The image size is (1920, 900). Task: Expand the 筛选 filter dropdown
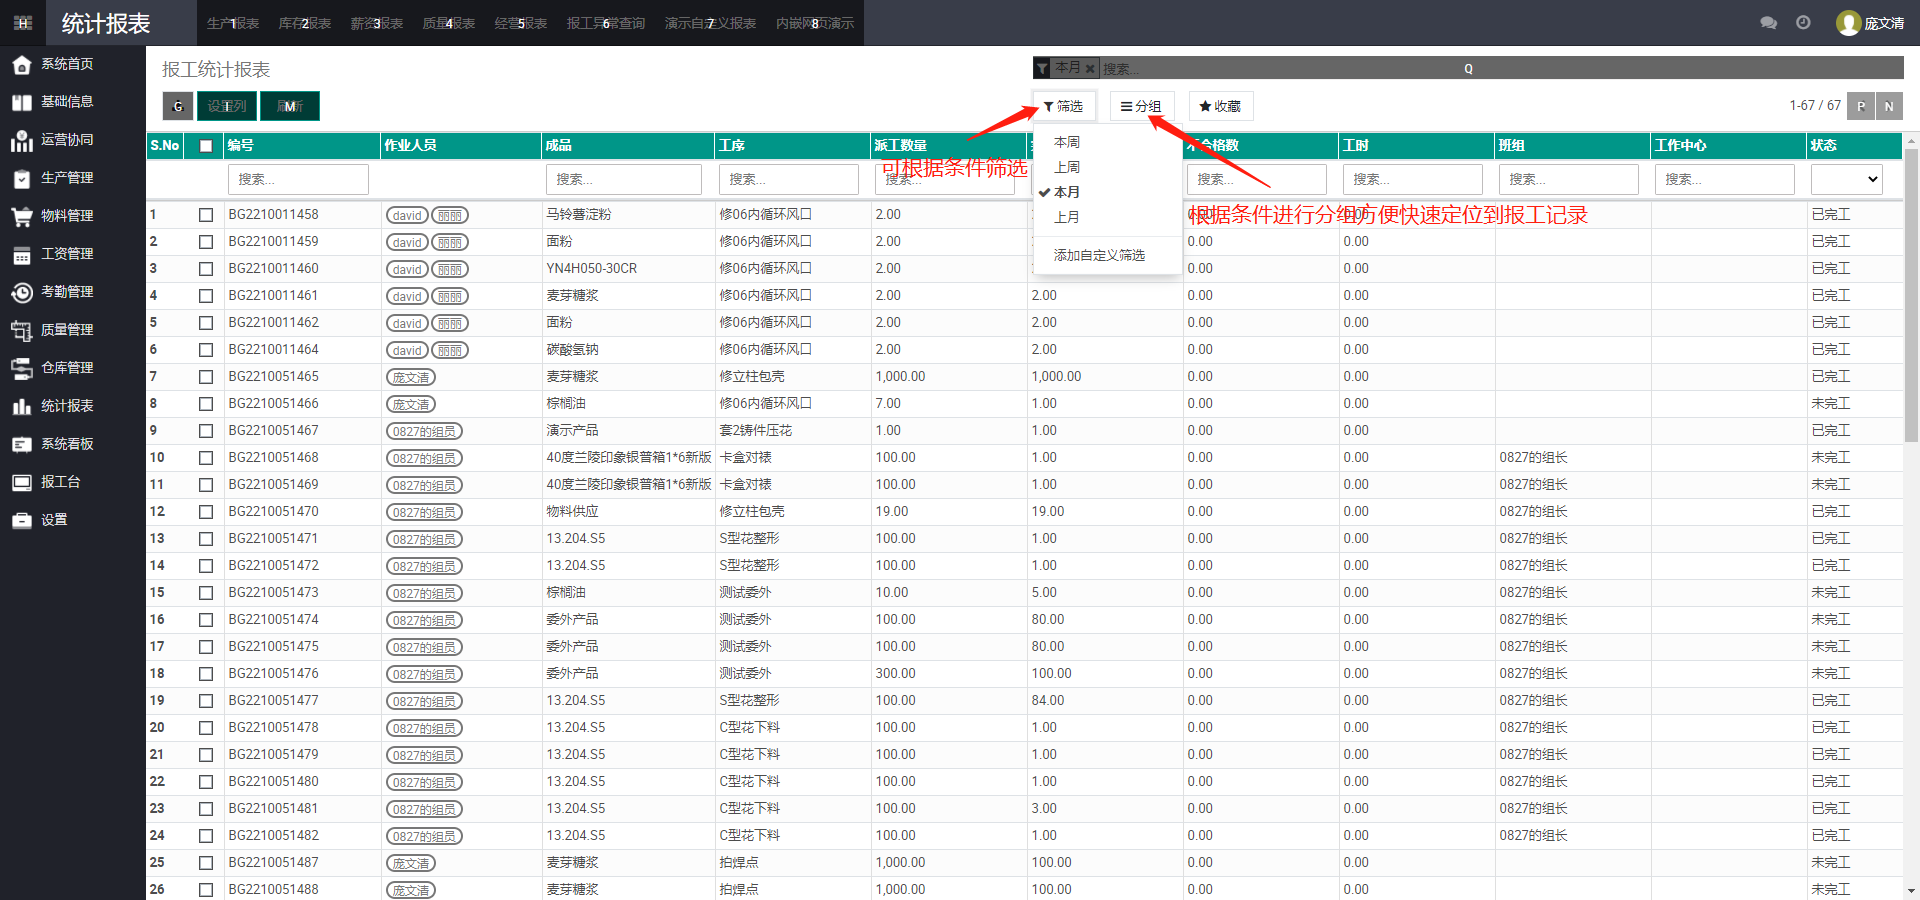(x=1063, y=106)
